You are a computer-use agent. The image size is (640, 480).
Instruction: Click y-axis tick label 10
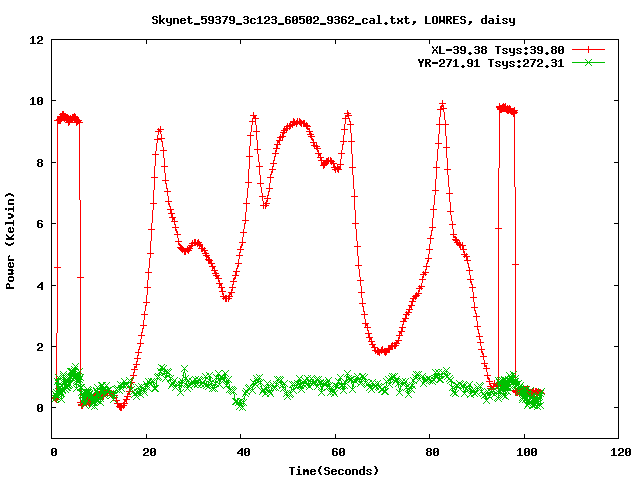36,101
